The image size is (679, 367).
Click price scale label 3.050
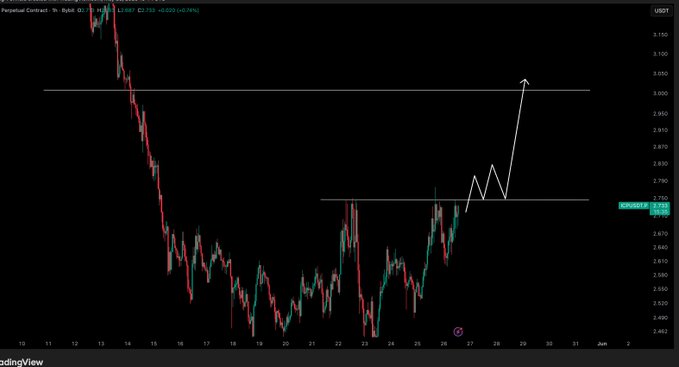pyautogui.click(x=660, y=74)
